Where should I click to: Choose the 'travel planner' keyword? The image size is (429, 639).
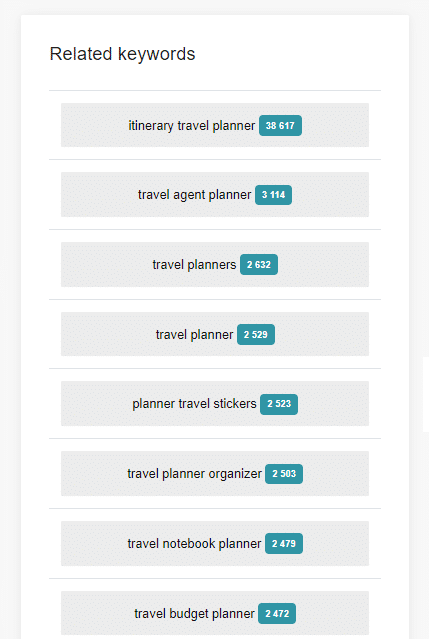click(x=194, y=335)
